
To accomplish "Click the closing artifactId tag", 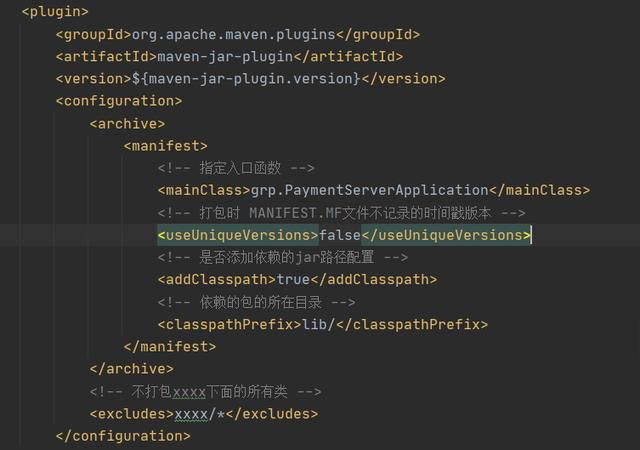I will tap(348, 56).
